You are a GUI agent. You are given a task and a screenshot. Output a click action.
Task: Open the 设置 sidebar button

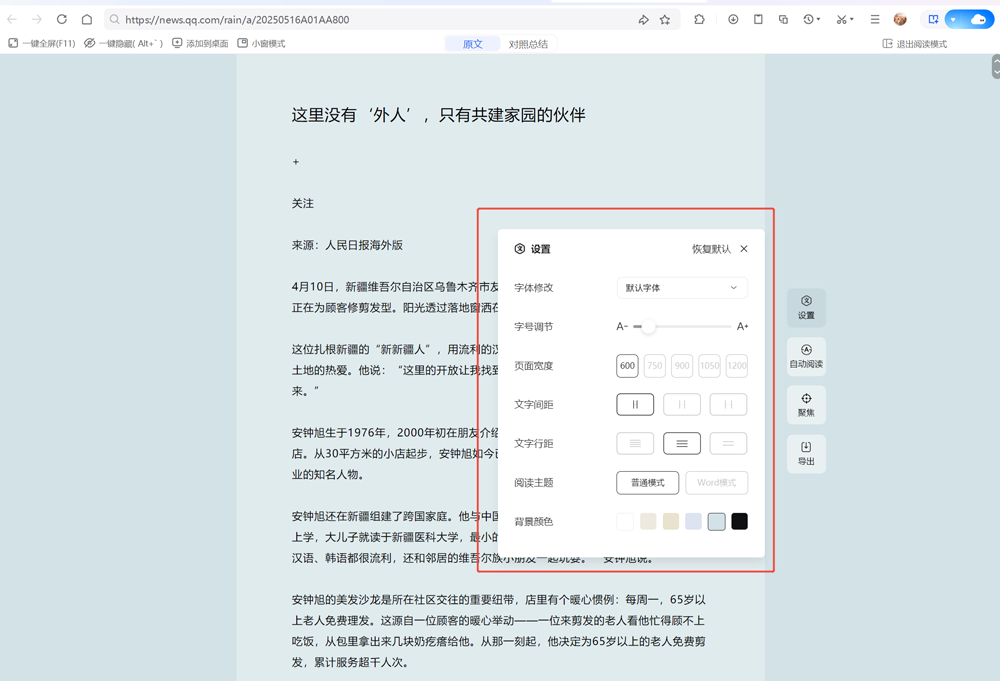click(806, 307)
